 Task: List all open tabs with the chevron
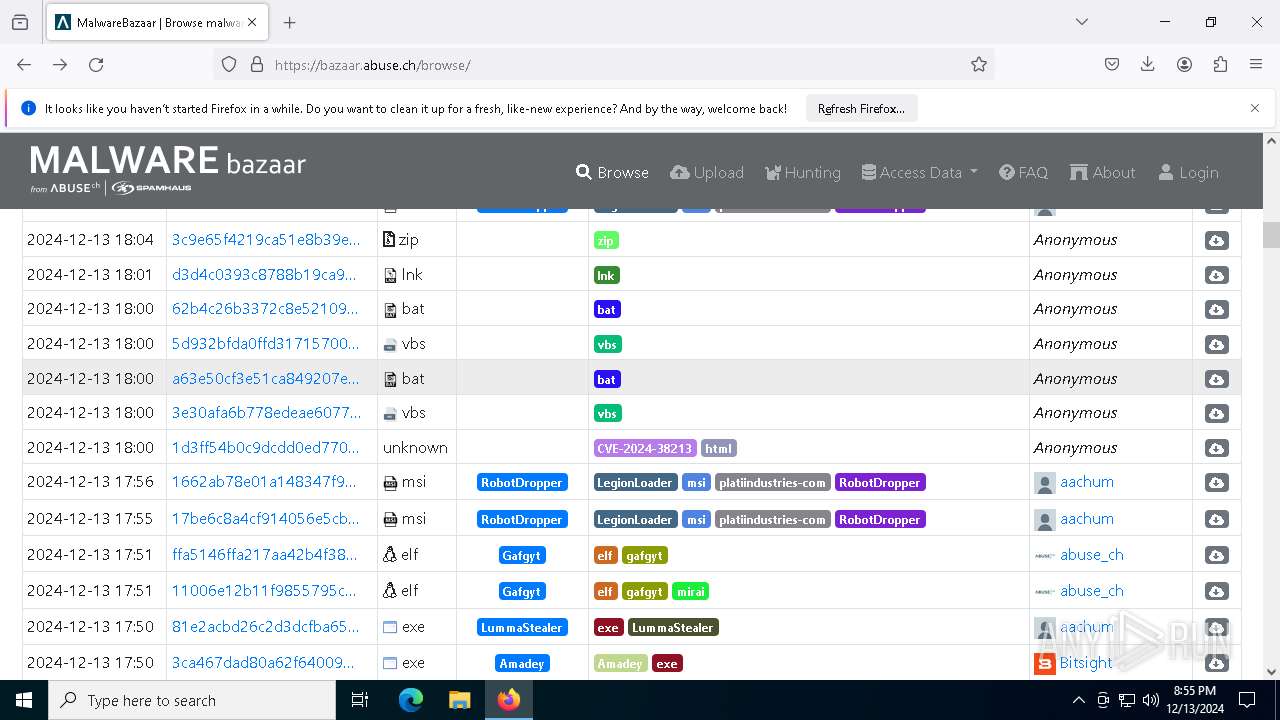[x=1081, y=22]
